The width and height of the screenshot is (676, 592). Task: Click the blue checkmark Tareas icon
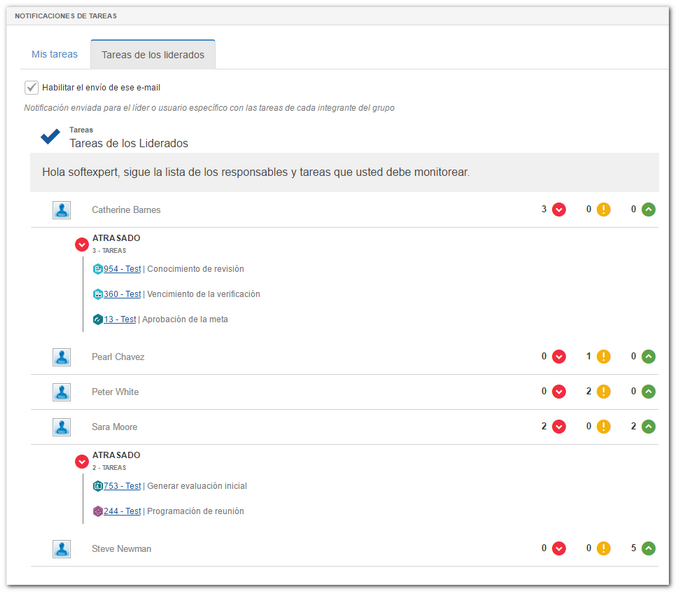pyautogui.click(x=50, y=137)
